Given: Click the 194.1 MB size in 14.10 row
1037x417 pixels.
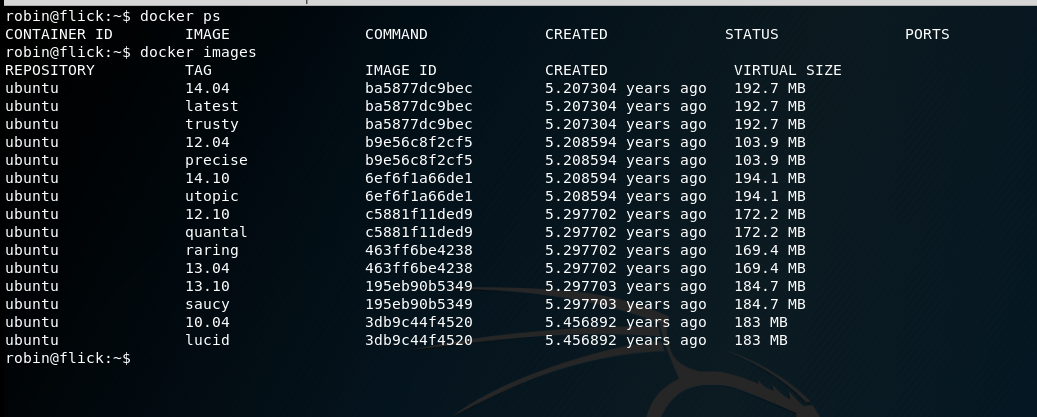Looking at the screenshot, I should [x=770, y=178].
